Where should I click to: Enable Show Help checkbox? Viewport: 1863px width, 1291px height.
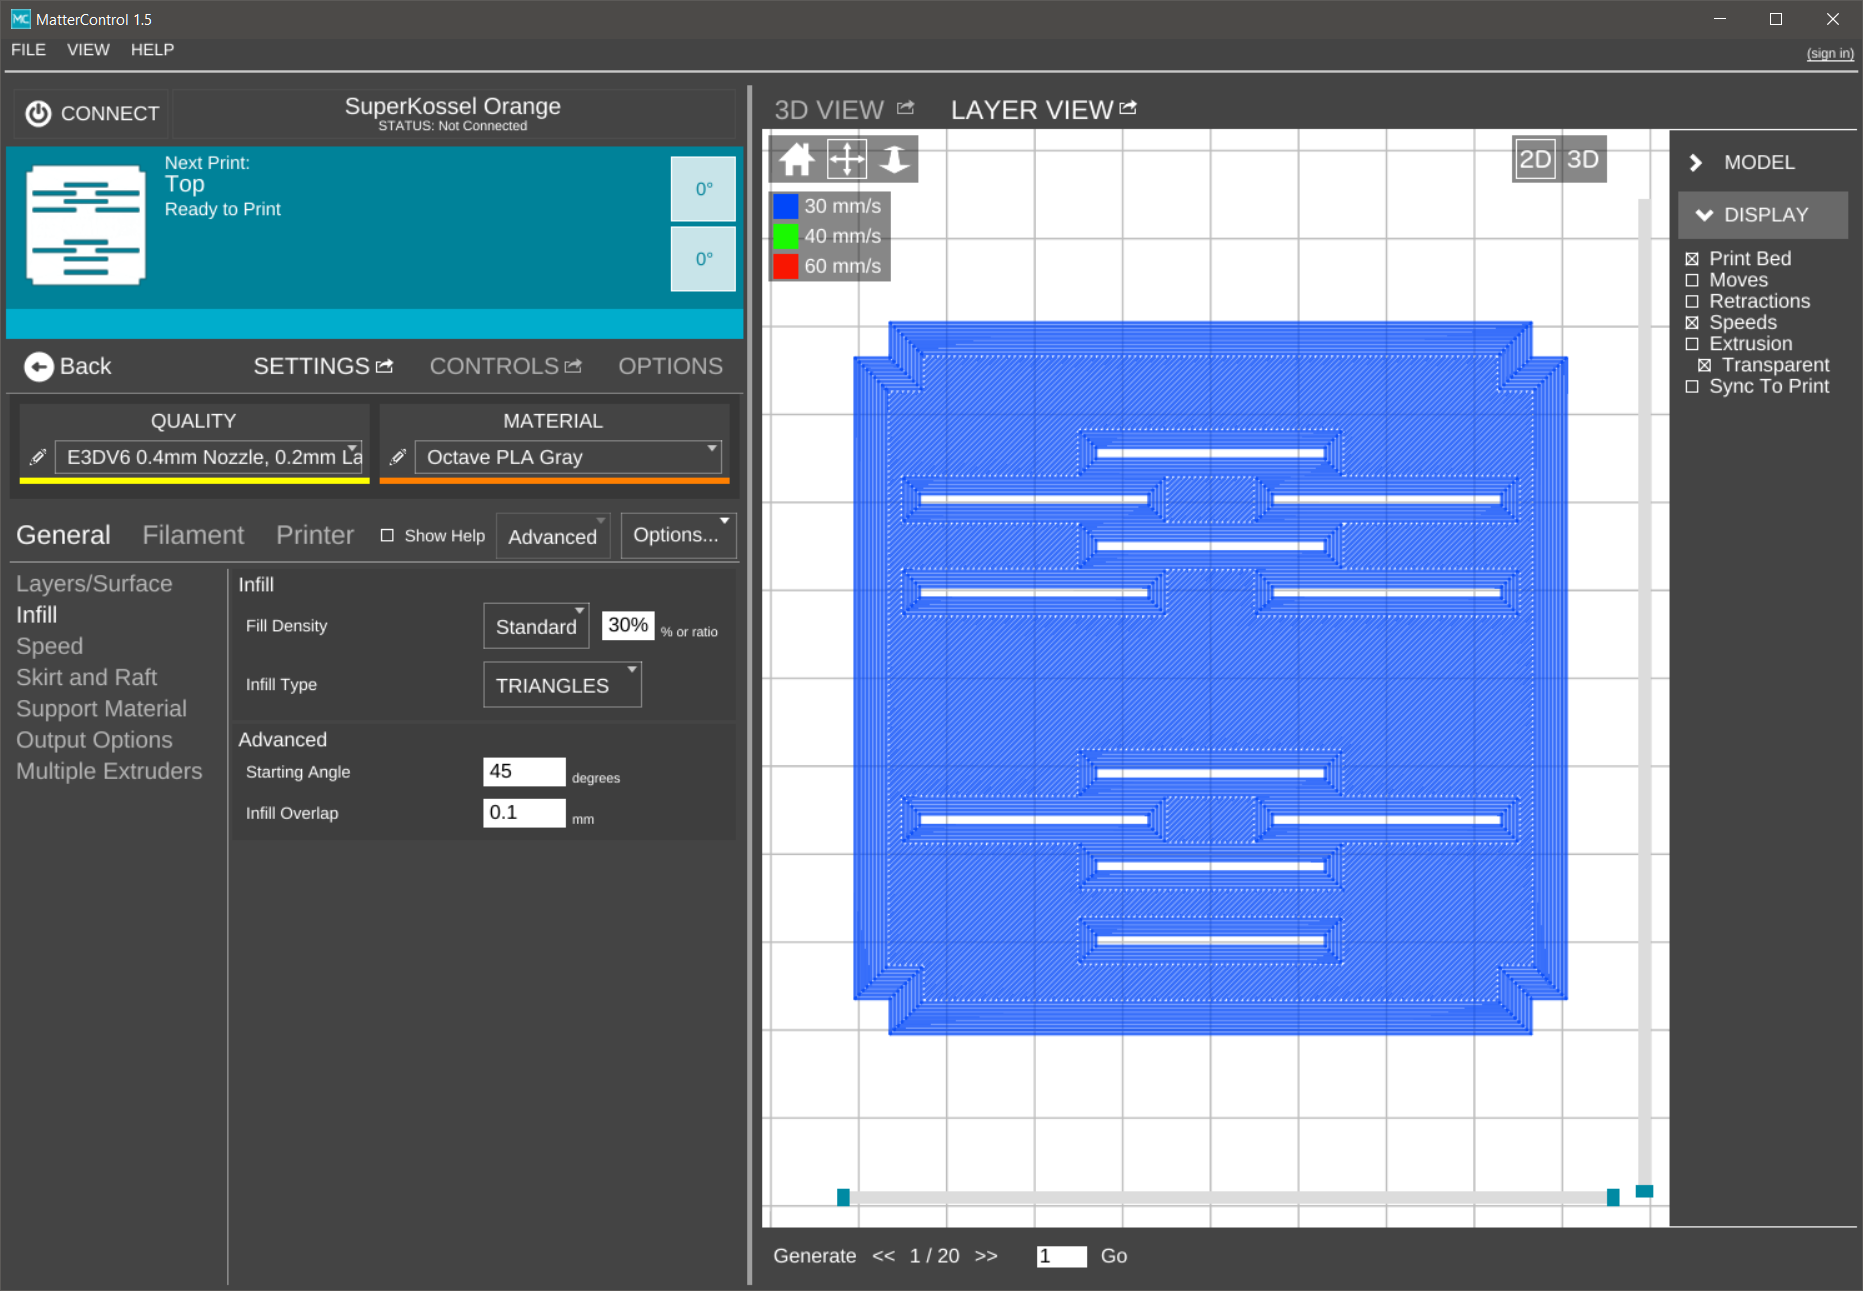[x=387, y=536]
